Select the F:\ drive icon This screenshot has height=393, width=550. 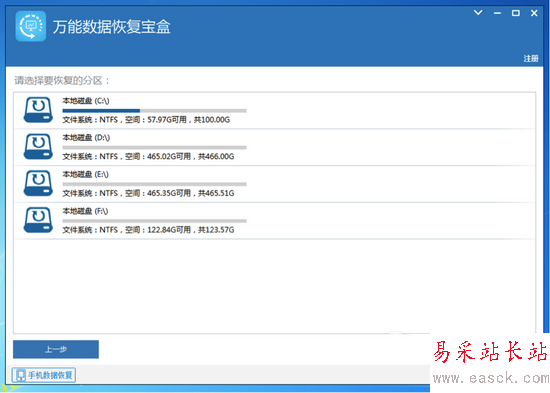click(x=38, y=220)
